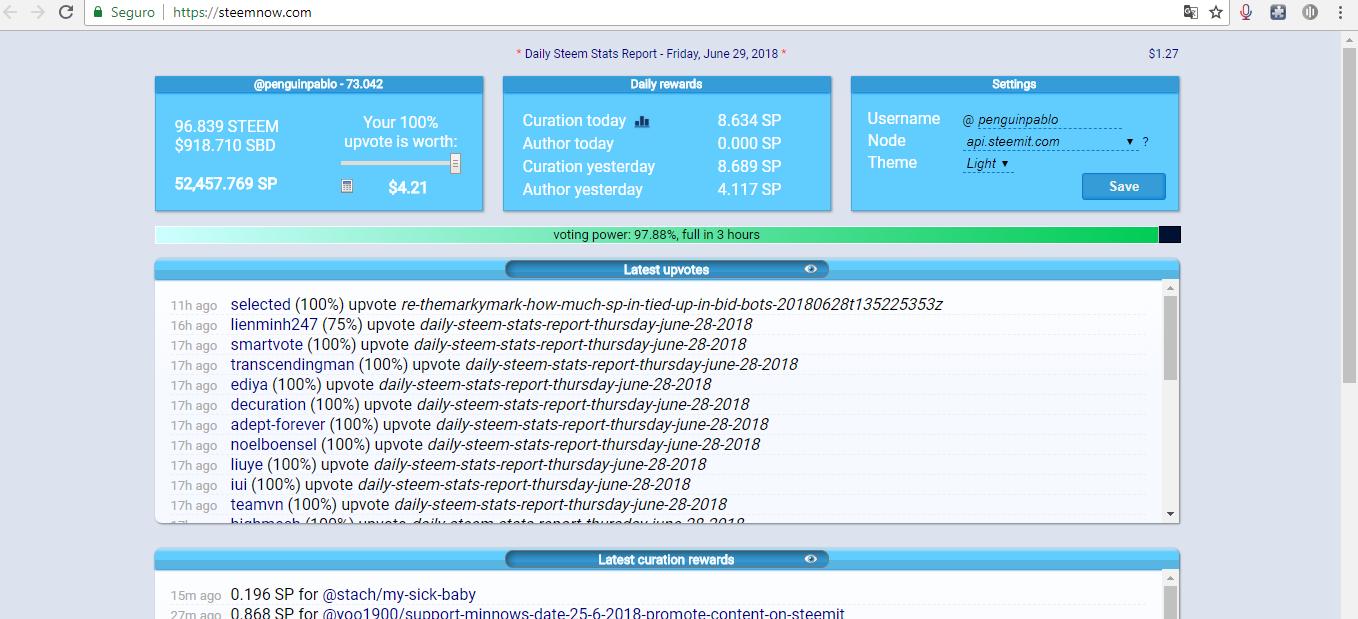1358x619 pixels.
Task: Open the @yoo1900 support-minnows post link
Action: (583, 614)
